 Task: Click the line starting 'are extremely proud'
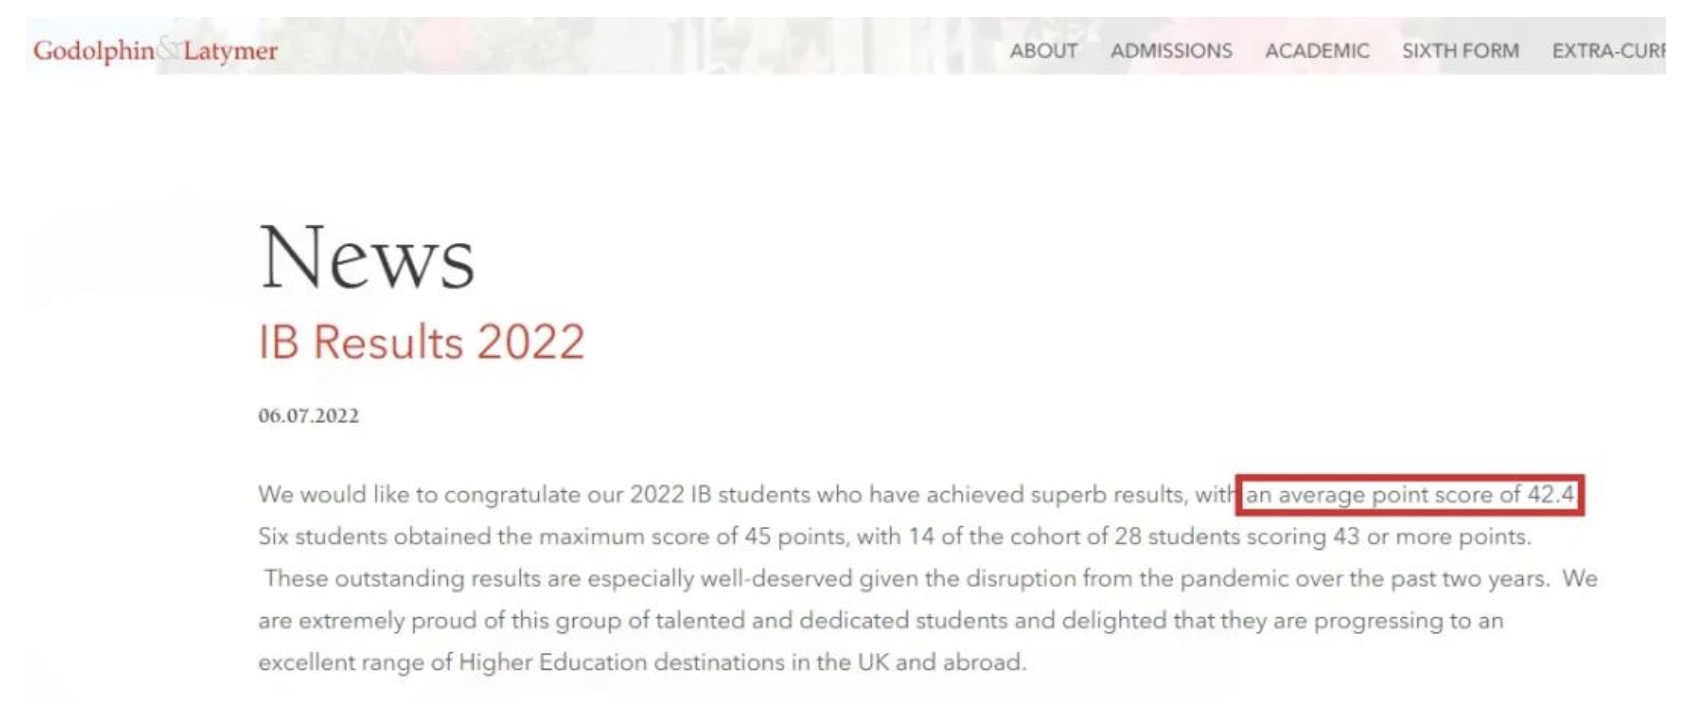(880, 621)
